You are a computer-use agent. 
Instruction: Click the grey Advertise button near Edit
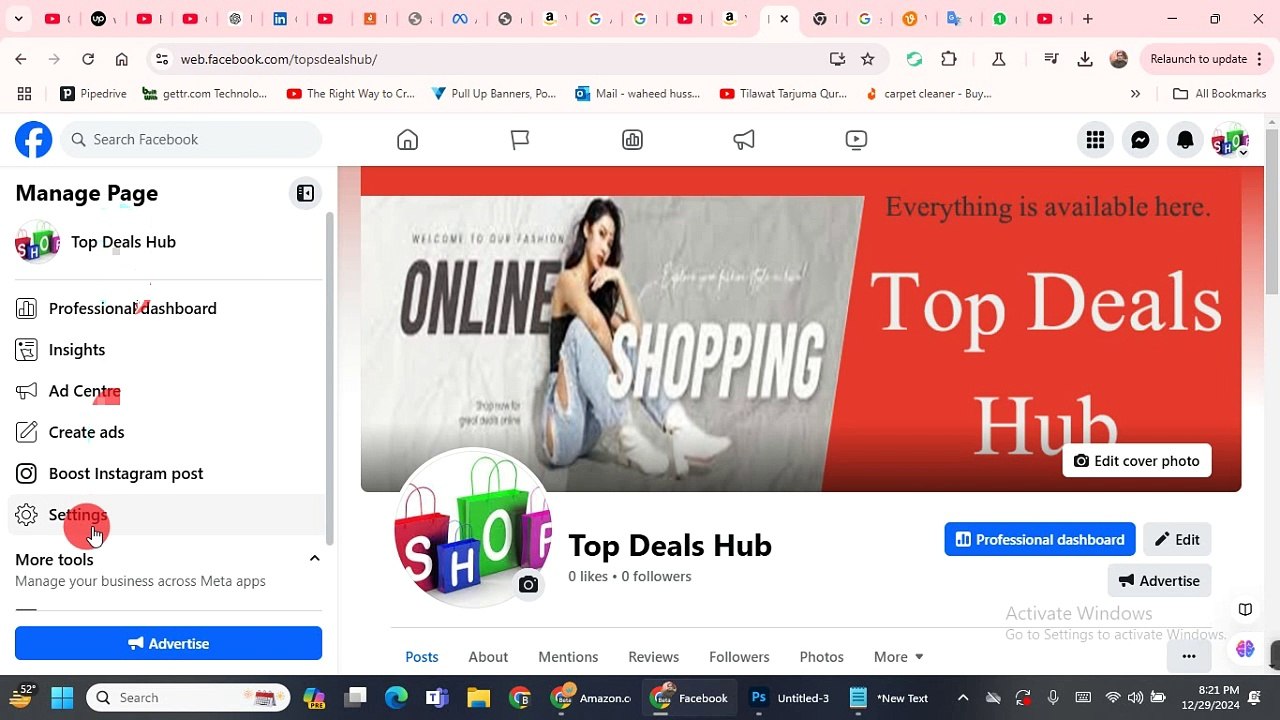[1159, 581]
